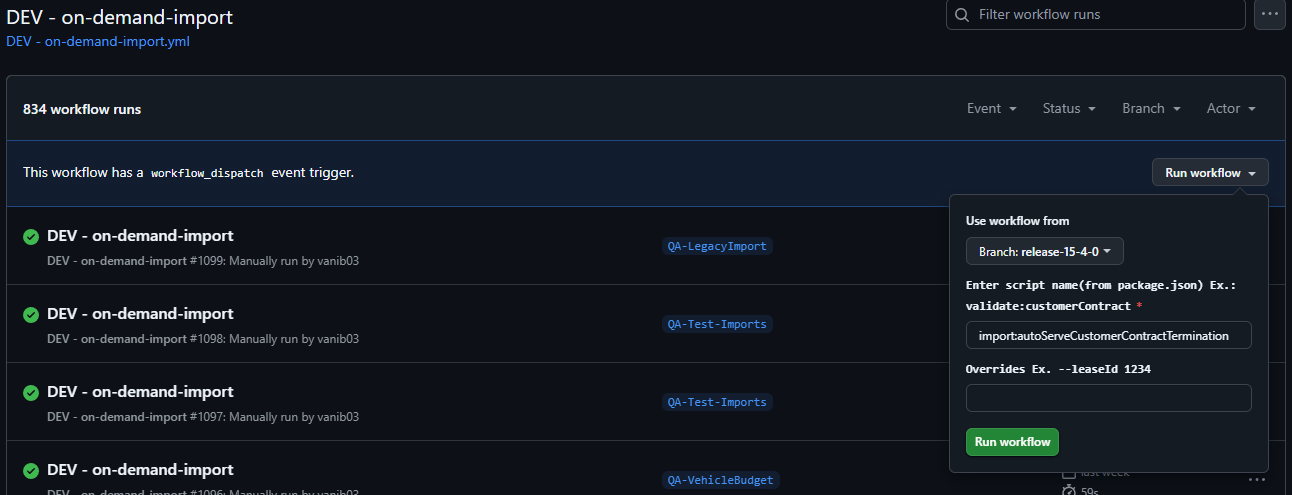
Task: Click the green success check for run #1097
Action: click(31, 393)
